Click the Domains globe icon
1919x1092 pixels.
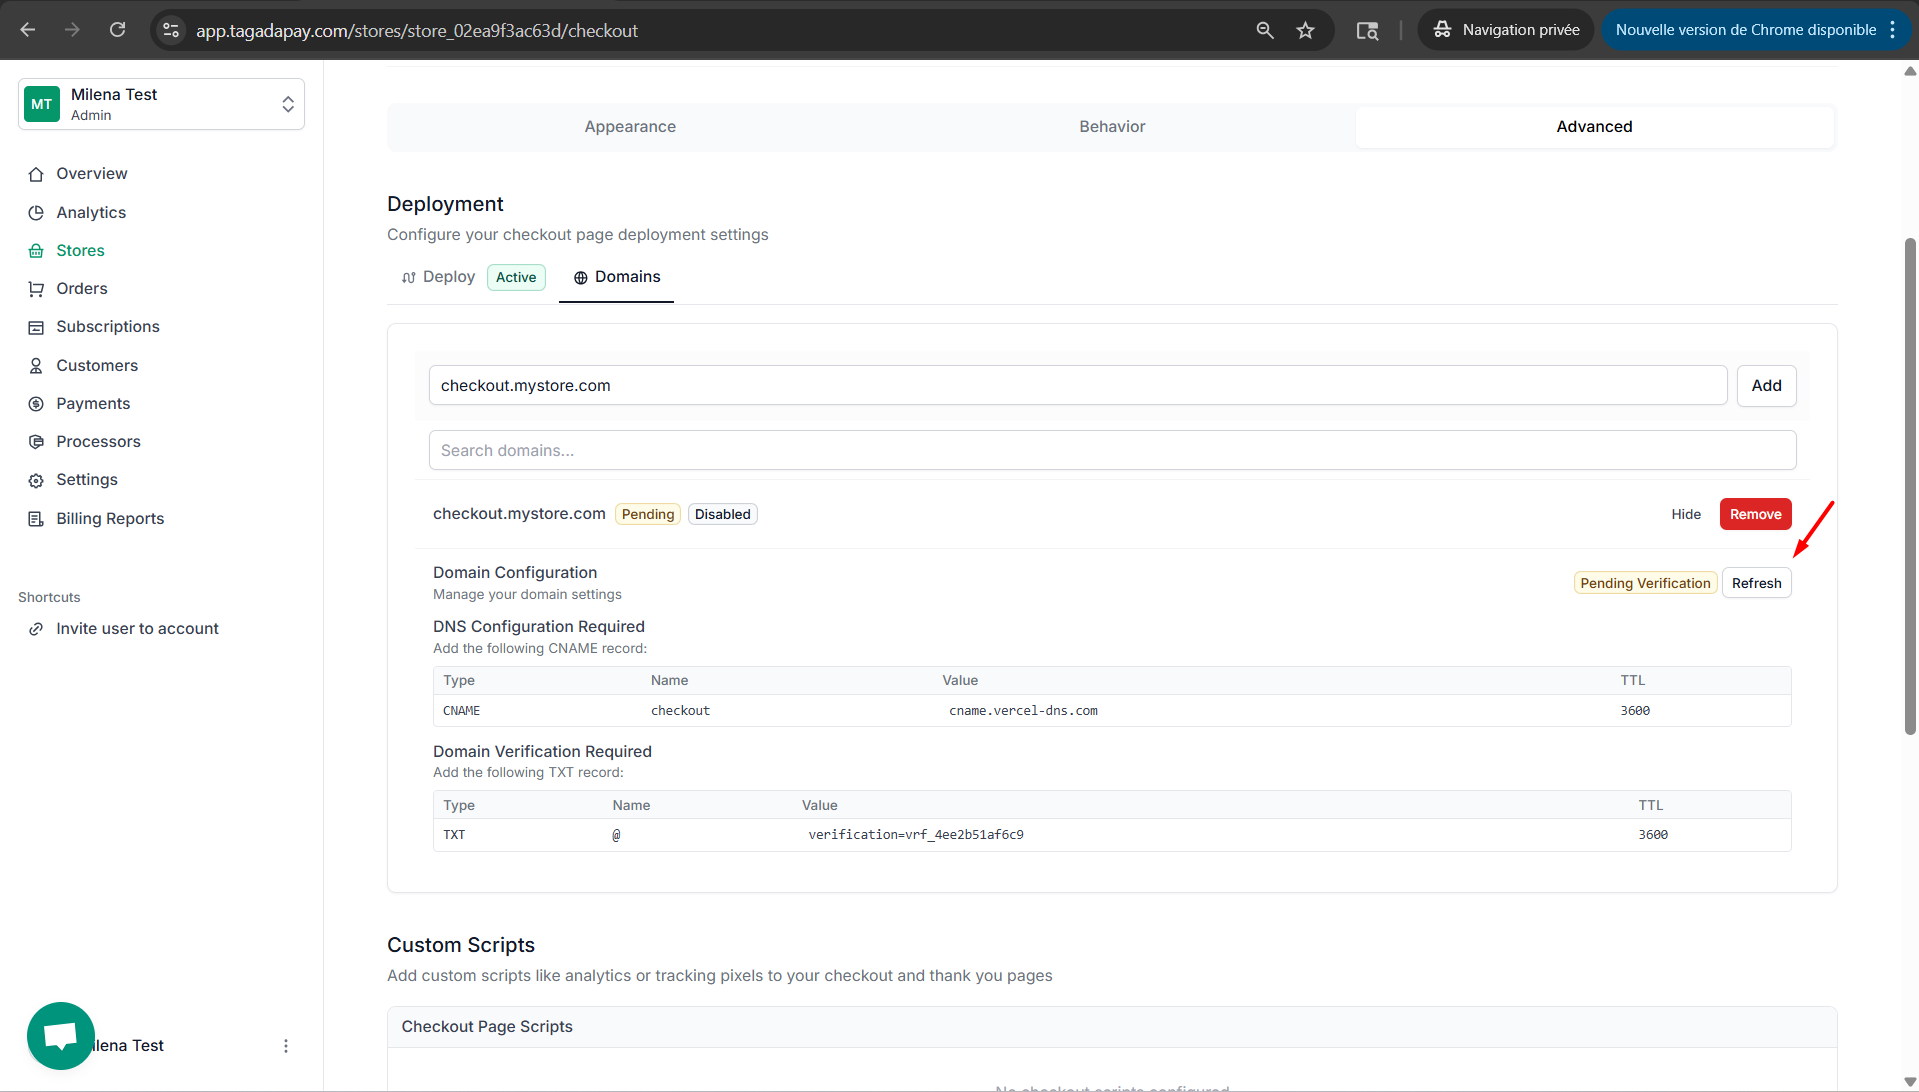pos(581,278)
